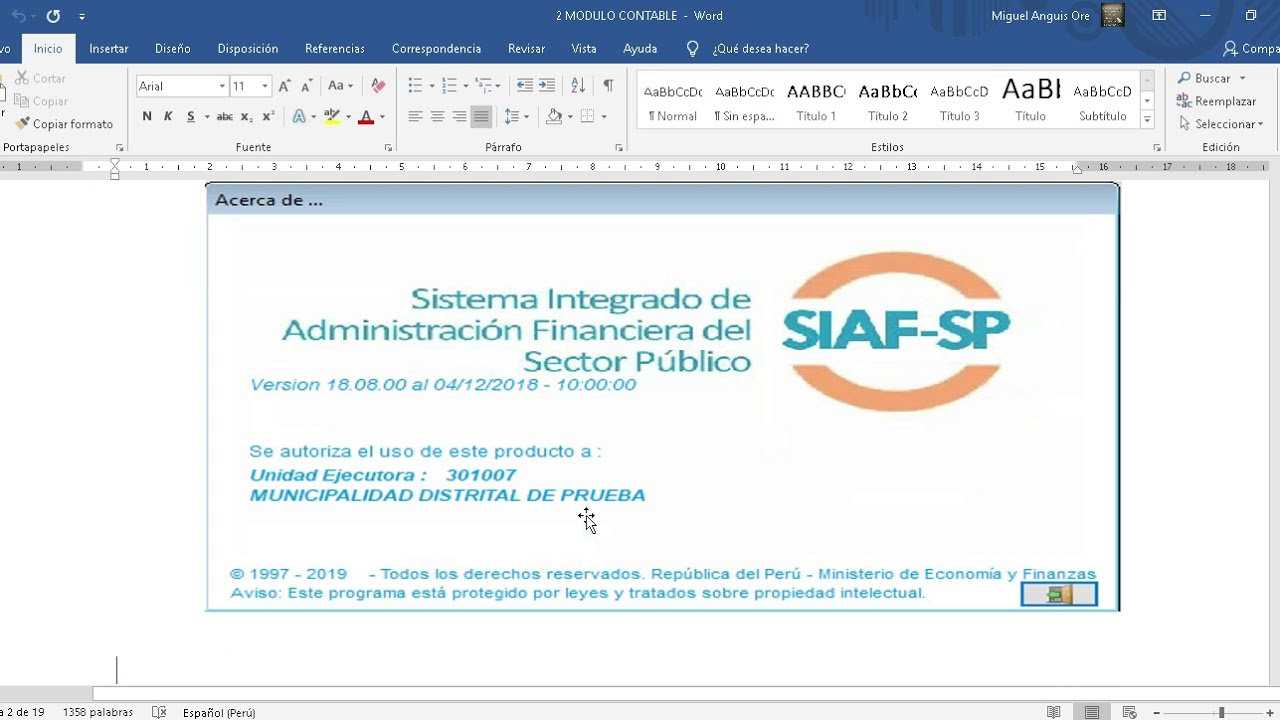Click the borders icon
Image resolution: width=1280 pixels, height=720 pixels.
pyautogui.click(x=588, y=117)
